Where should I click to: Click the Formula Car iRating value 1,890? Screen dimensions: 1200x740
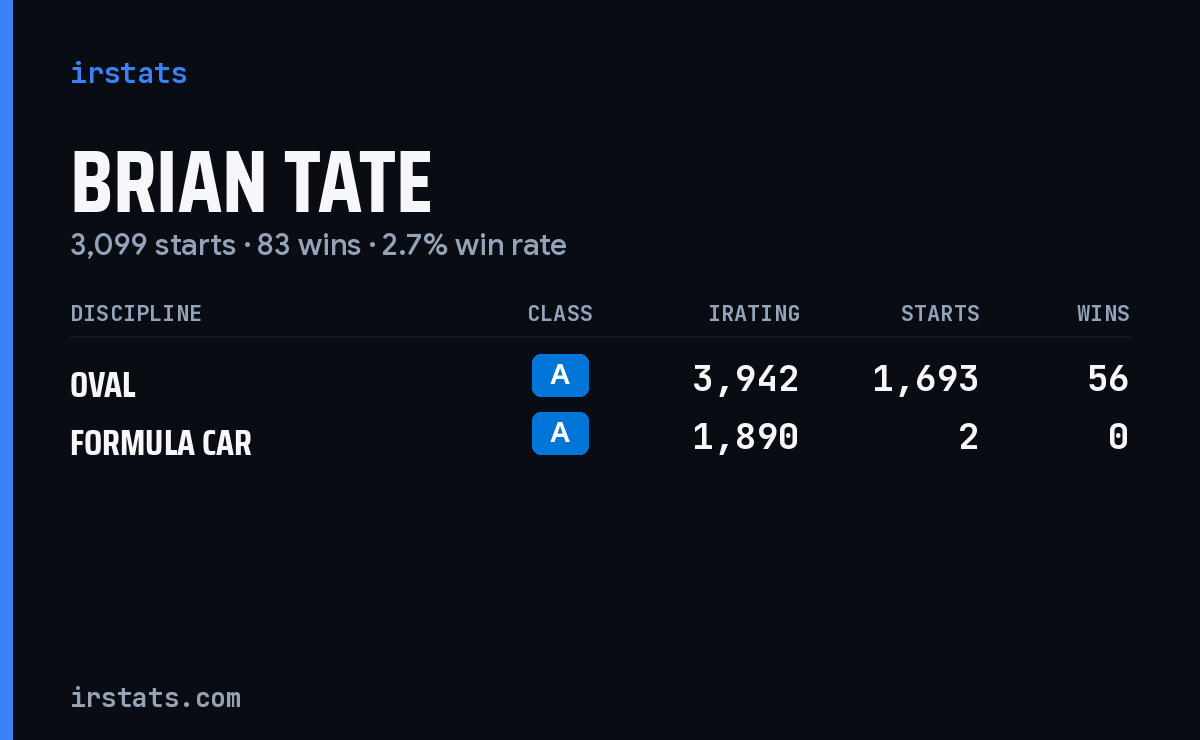(746, 437)
